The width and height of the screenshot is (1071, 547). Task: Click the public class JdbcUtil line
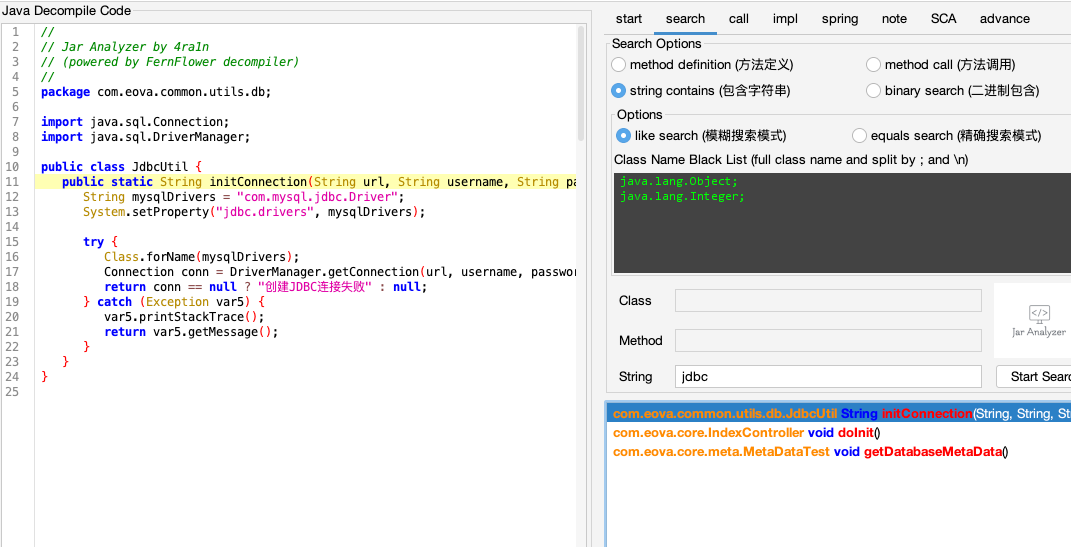tap(122, 167)
